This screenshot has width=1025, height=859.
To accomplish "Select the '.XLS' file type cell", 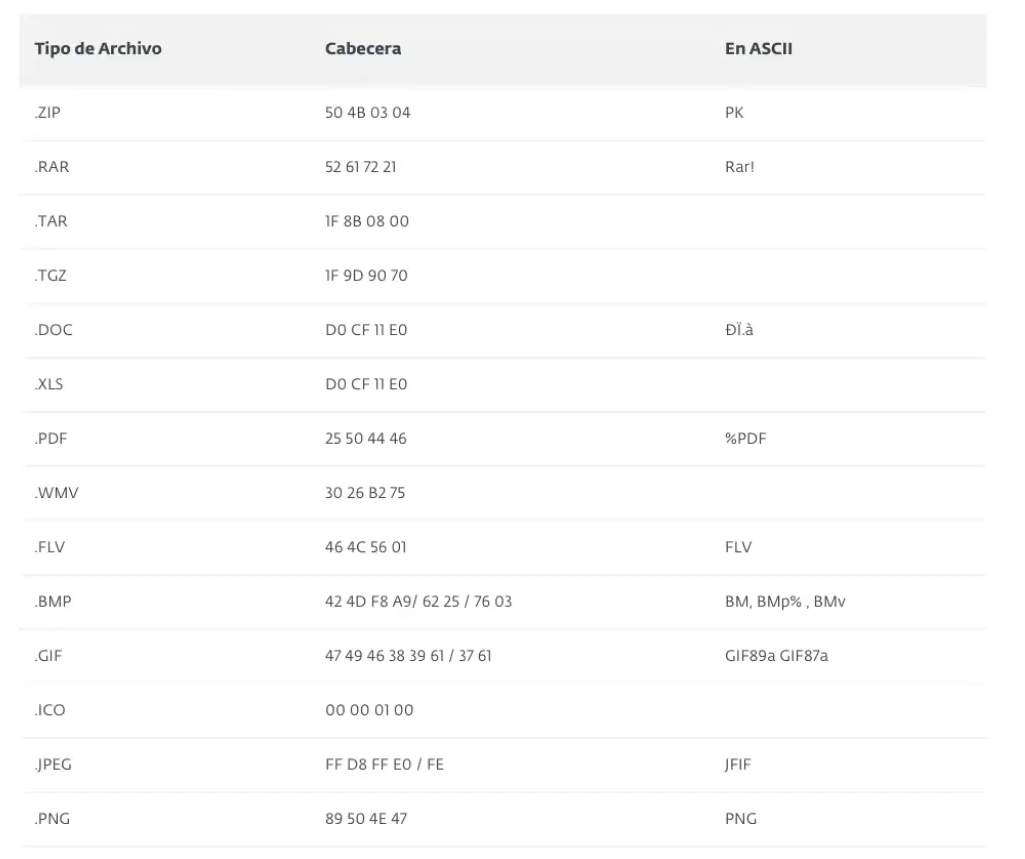I will click(x=48, y=384).
